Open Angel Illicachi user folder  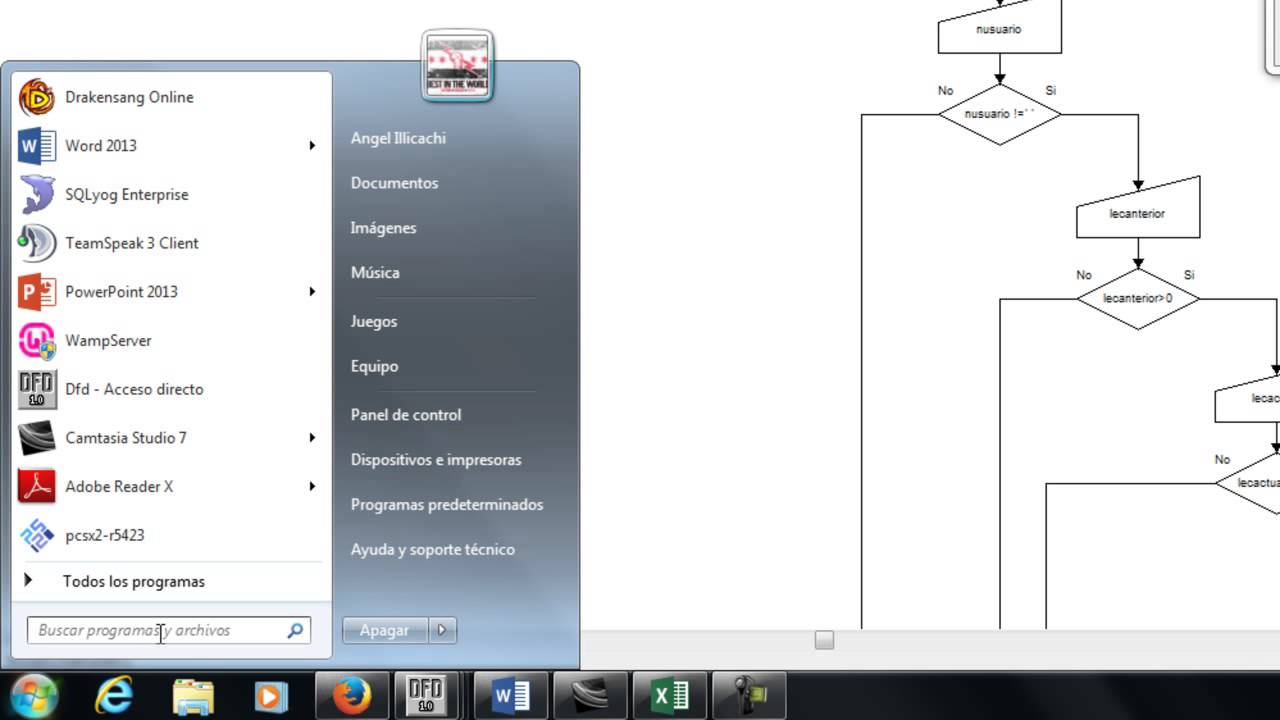coord(398,138)
